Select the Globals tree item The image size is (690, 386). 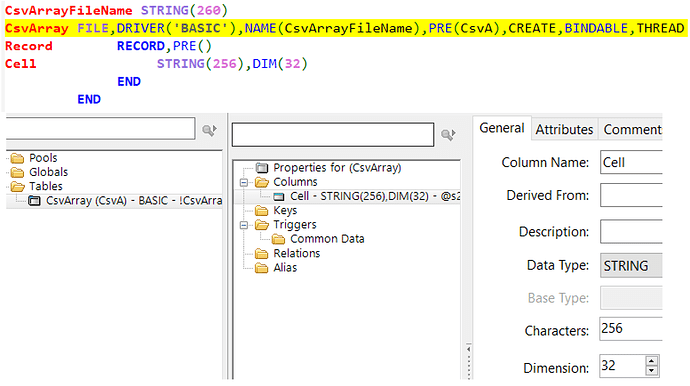tap(48, 172)
